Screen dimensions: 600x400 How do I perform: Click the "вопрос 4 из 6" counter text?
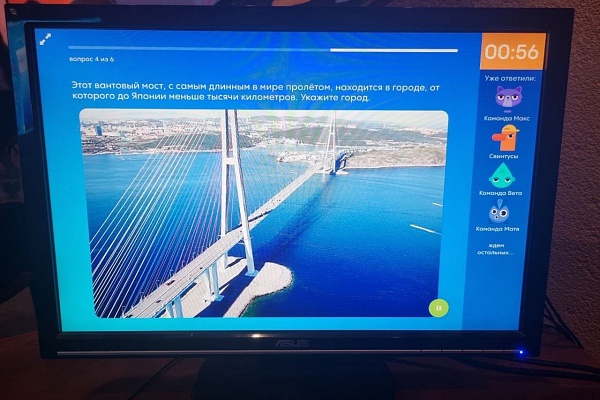[x=91, y=59]
